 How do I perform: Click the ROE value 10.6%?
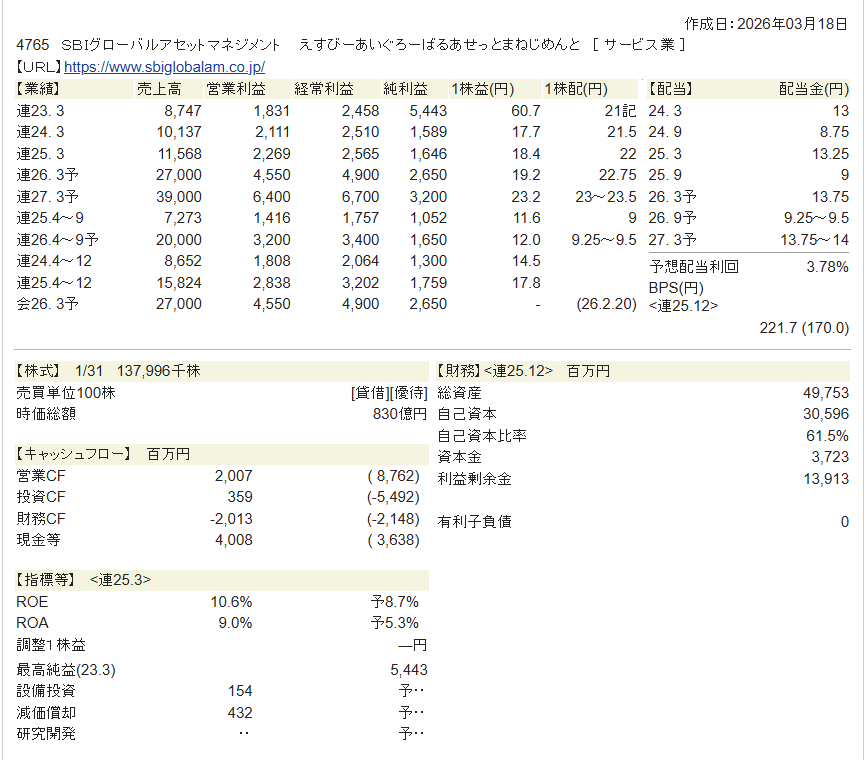tap(231, 602)
